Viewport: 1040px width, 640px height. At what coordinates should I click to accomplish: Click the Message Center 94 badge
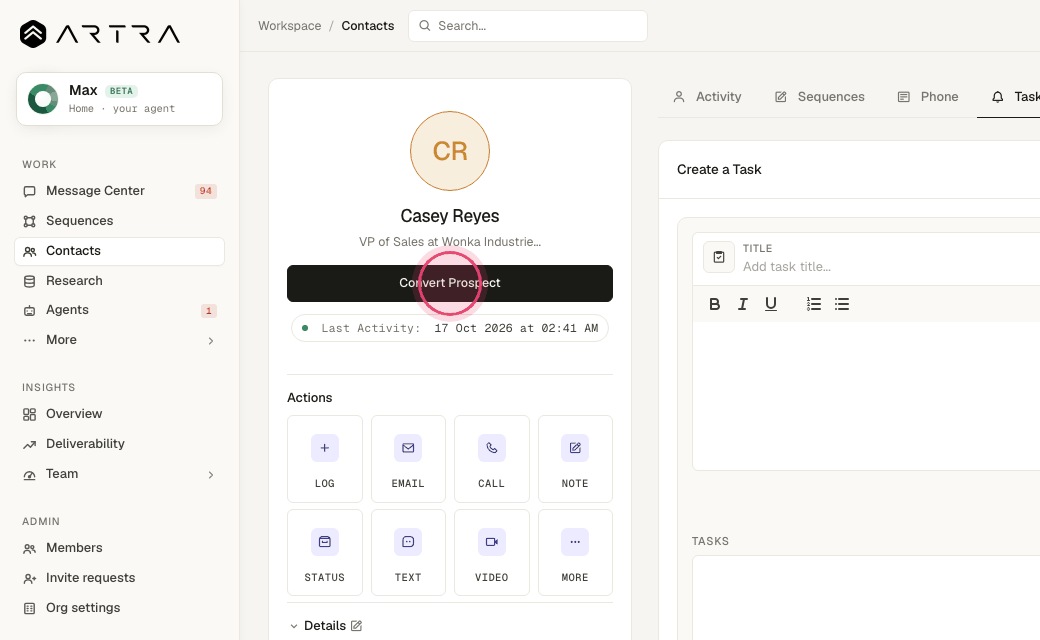click(x=206, y=191)
